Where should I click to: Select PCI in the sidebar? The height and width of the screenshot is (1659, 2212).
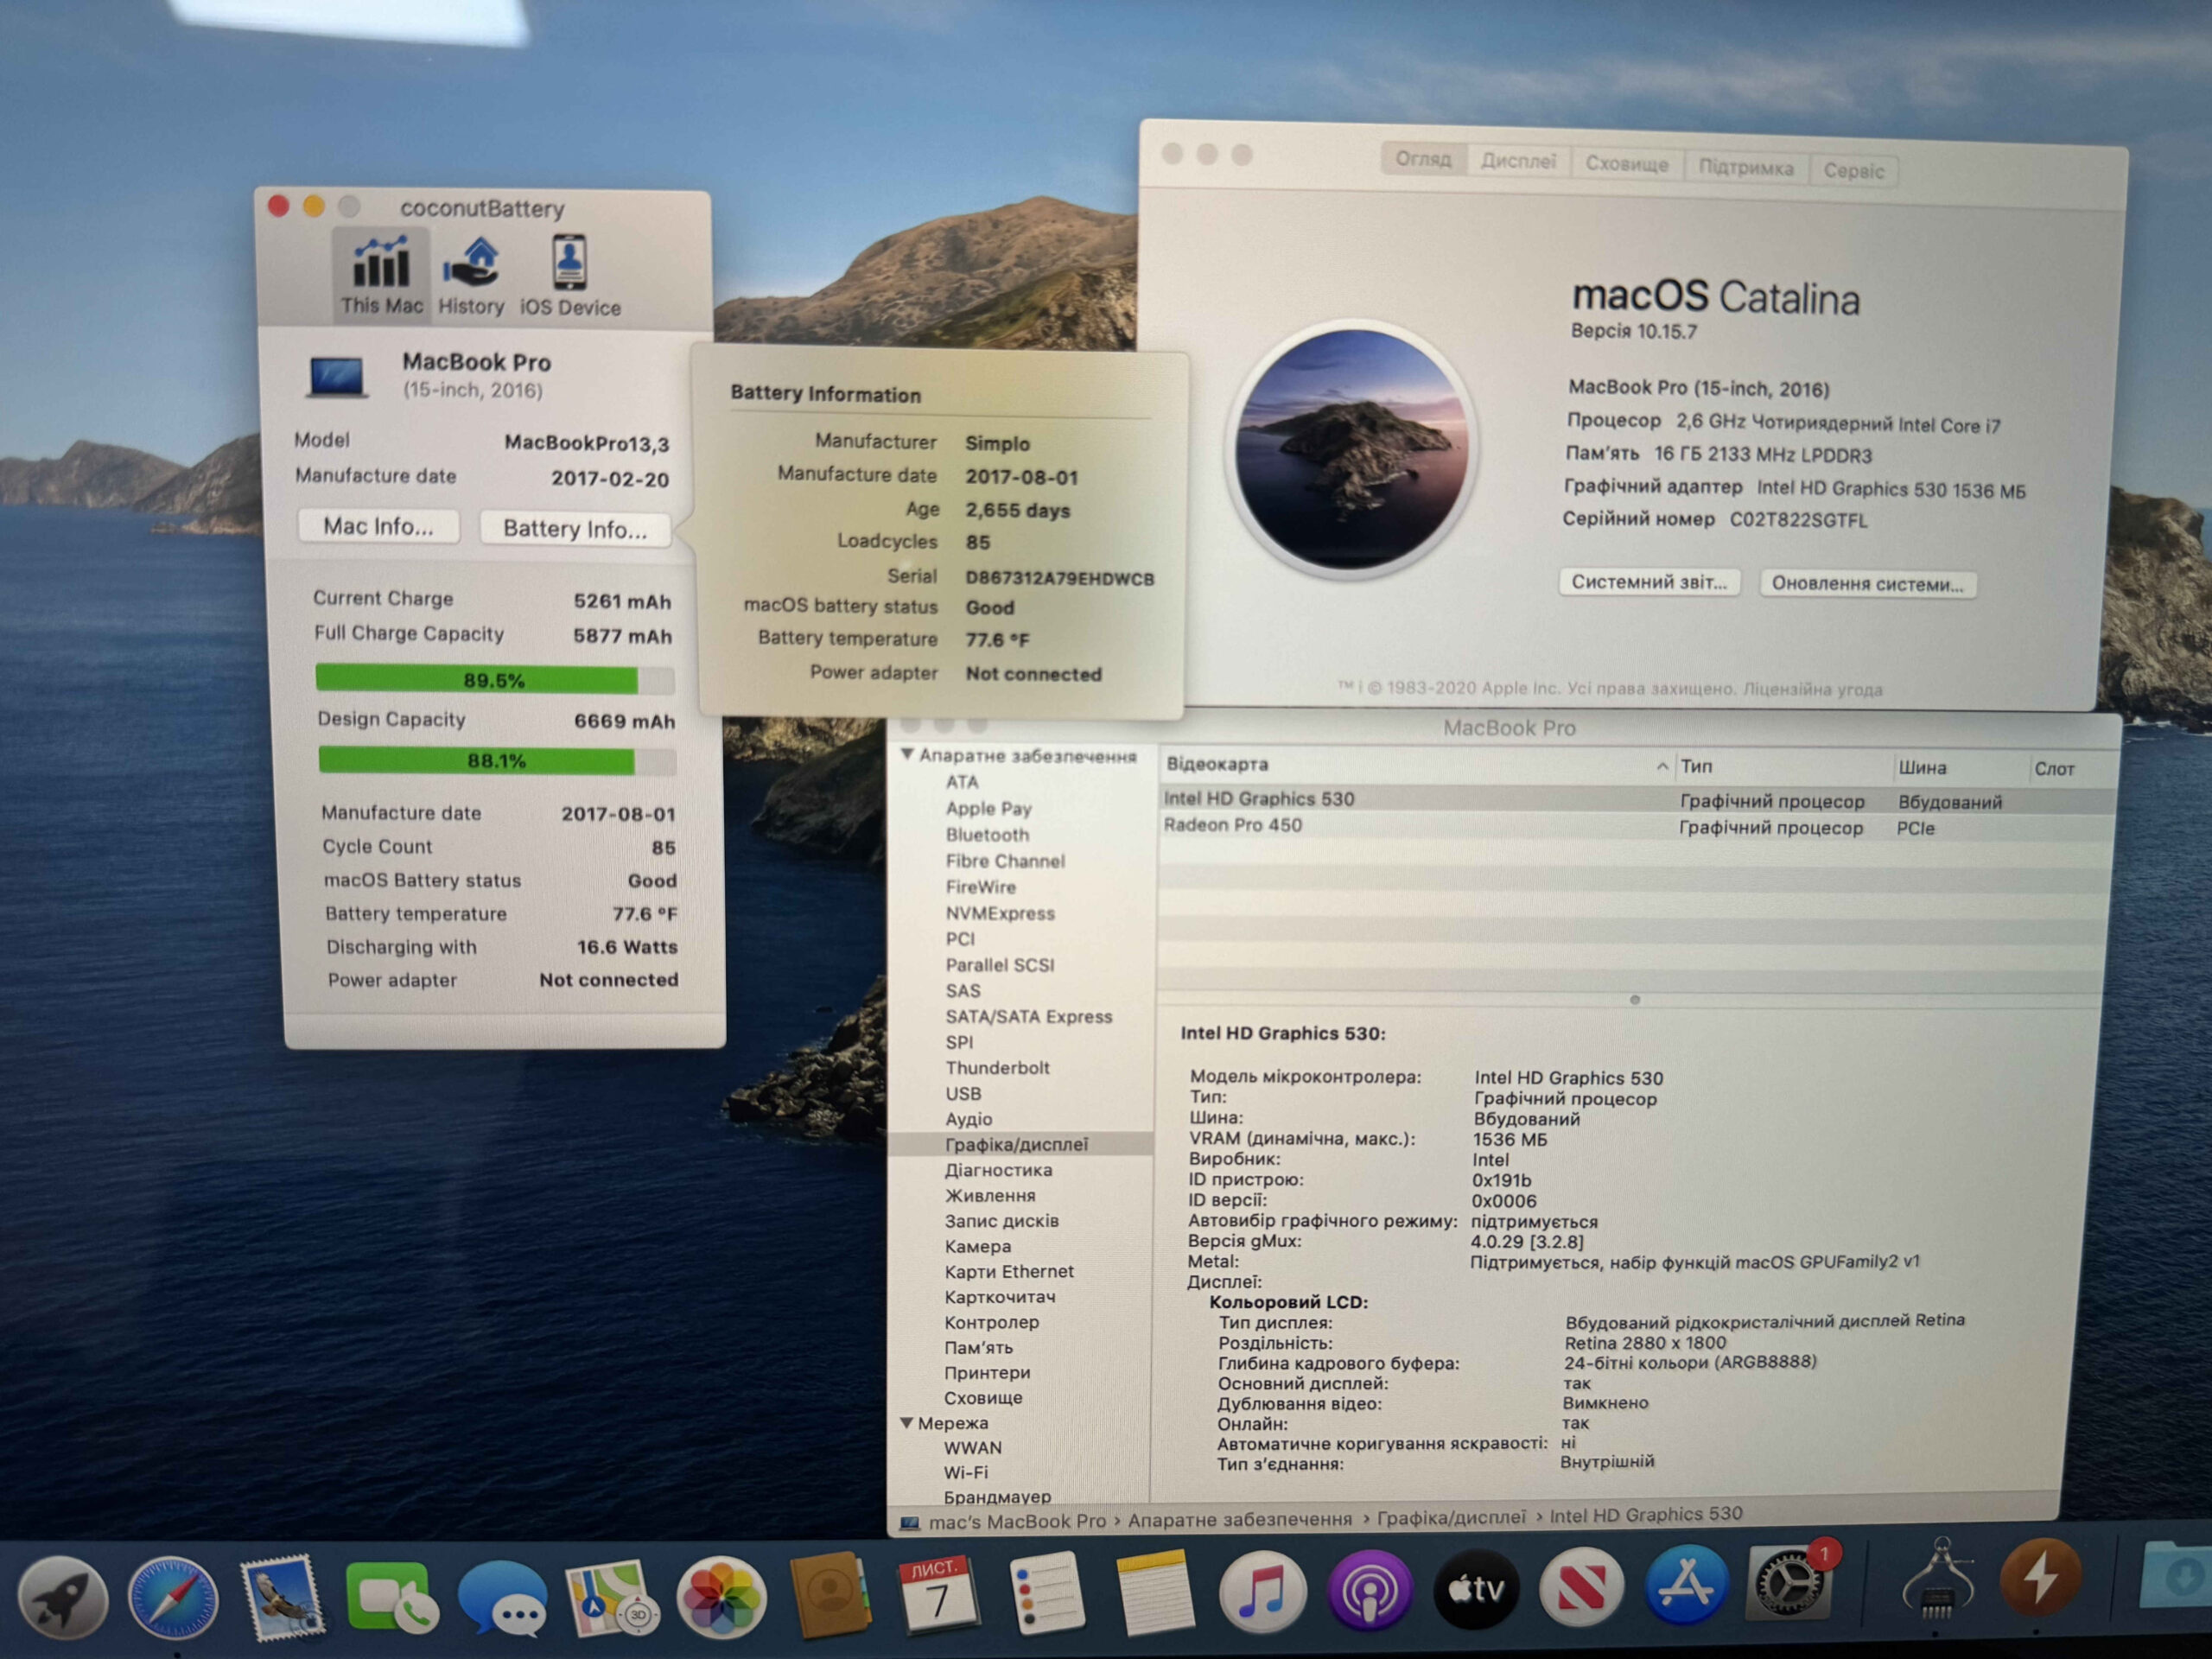pos(960,939)
